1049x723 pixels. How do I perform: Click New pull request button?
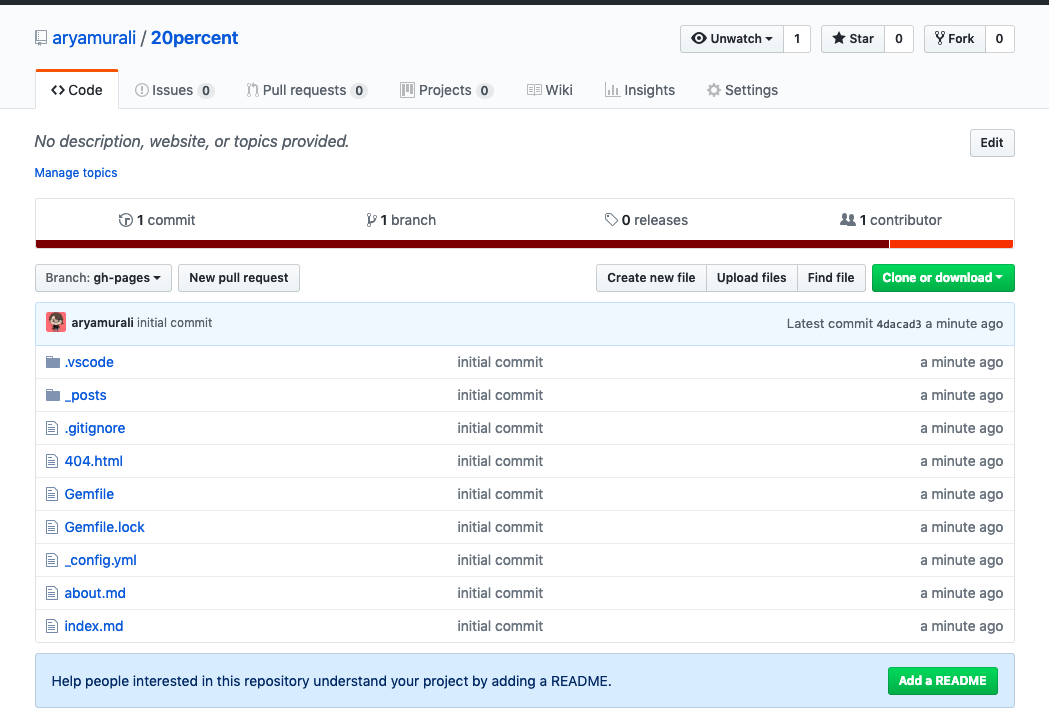(239, 278)
